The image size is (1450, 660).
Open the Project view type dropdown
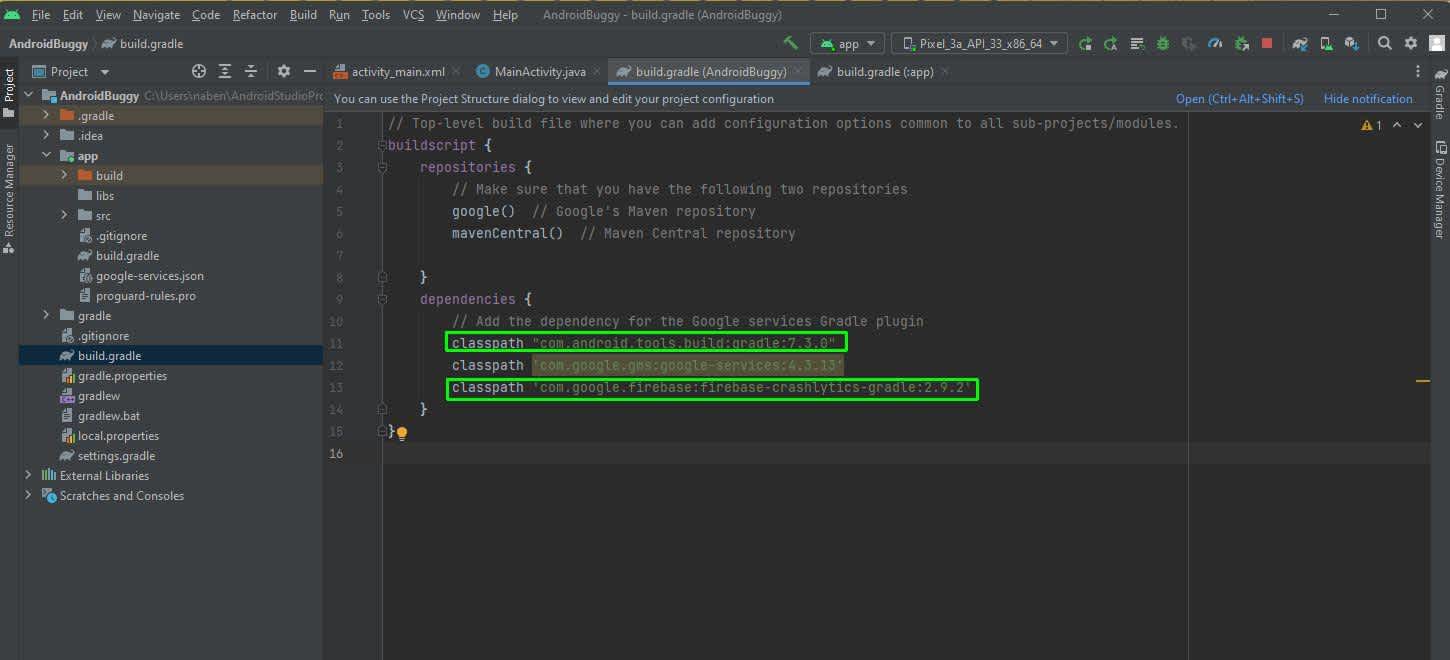click(71, 71)
